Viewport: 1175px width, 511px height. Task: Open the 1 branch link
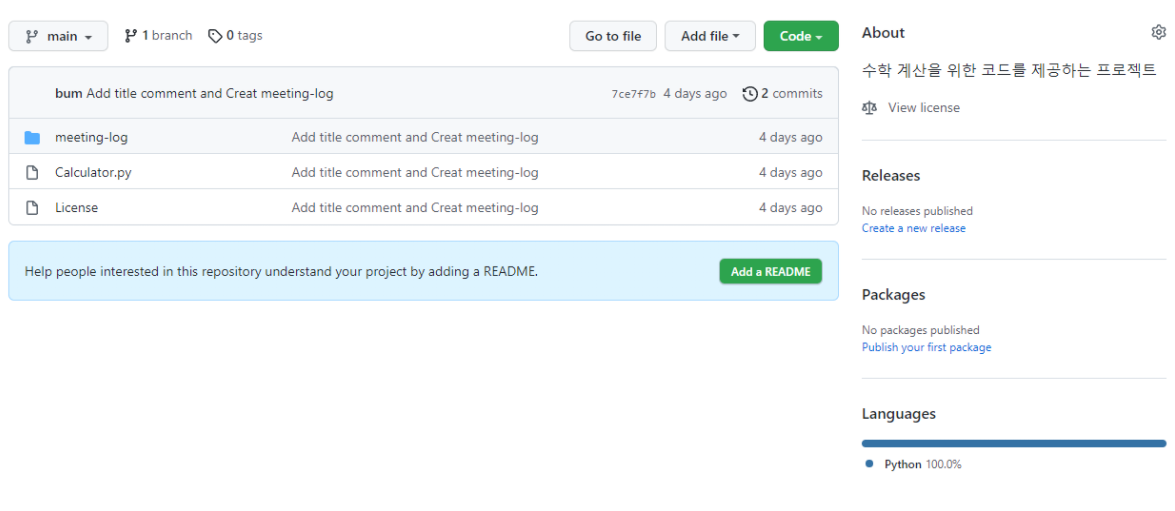click(158, 35)
